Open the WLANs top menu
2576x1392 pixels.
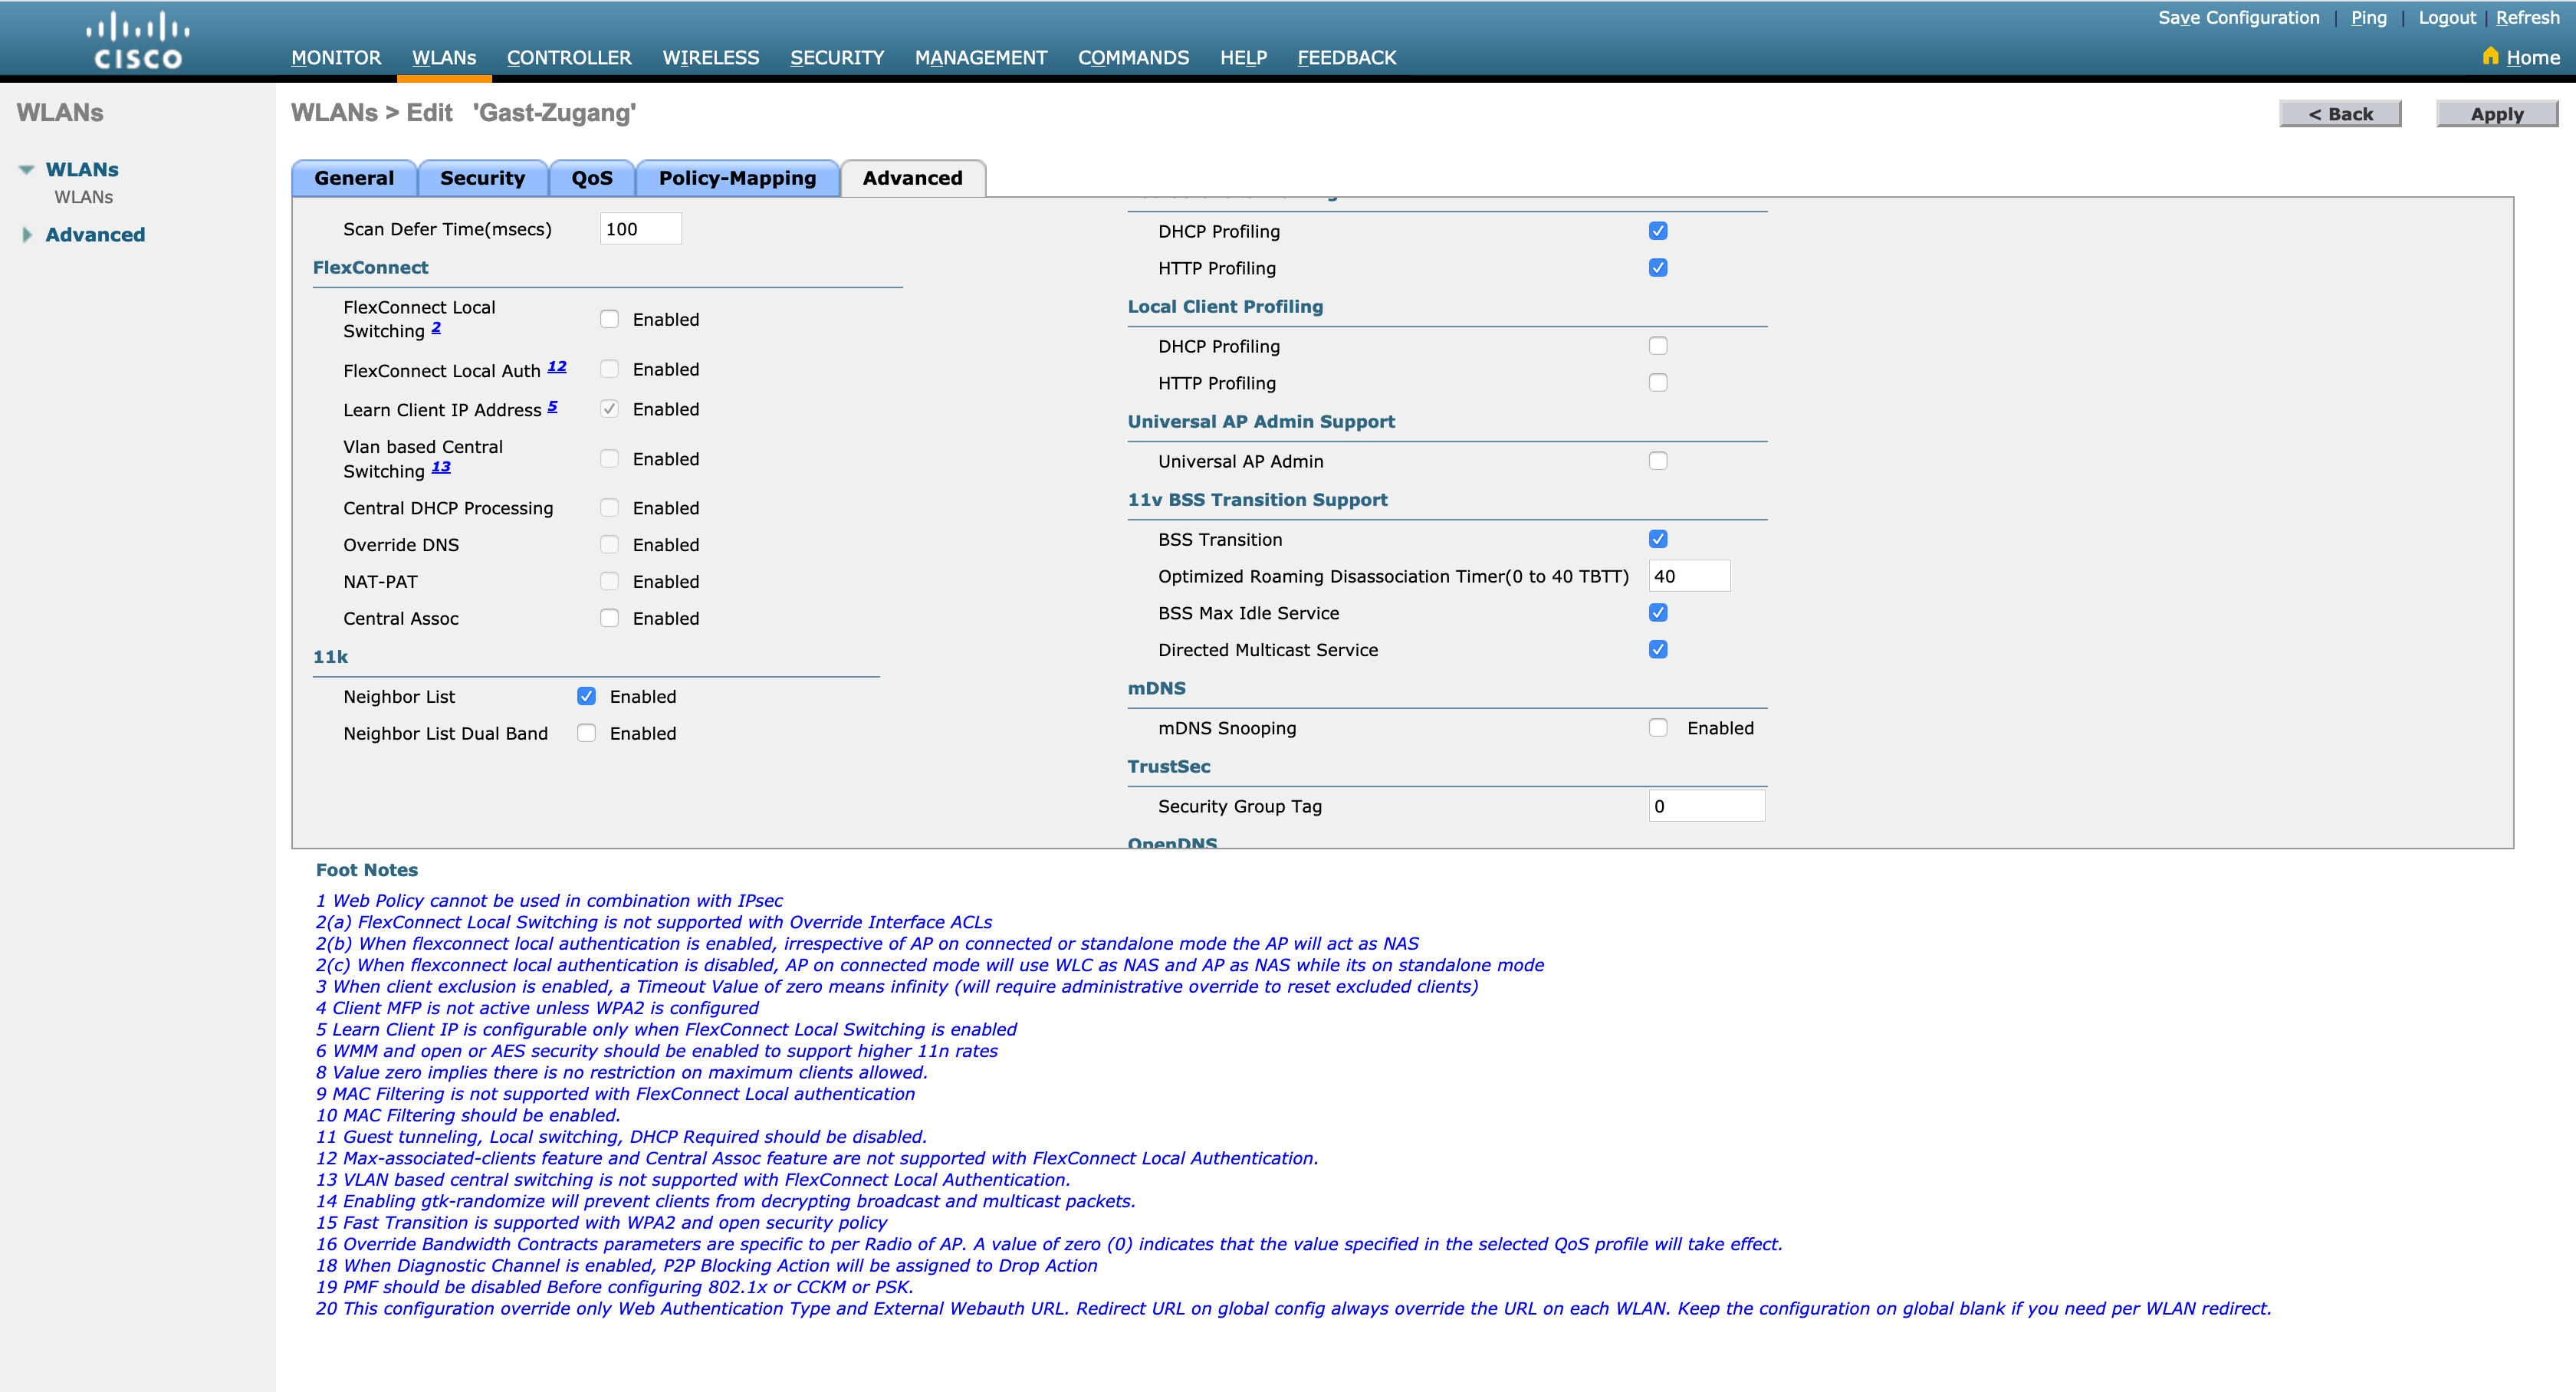[x=444, y=57]
